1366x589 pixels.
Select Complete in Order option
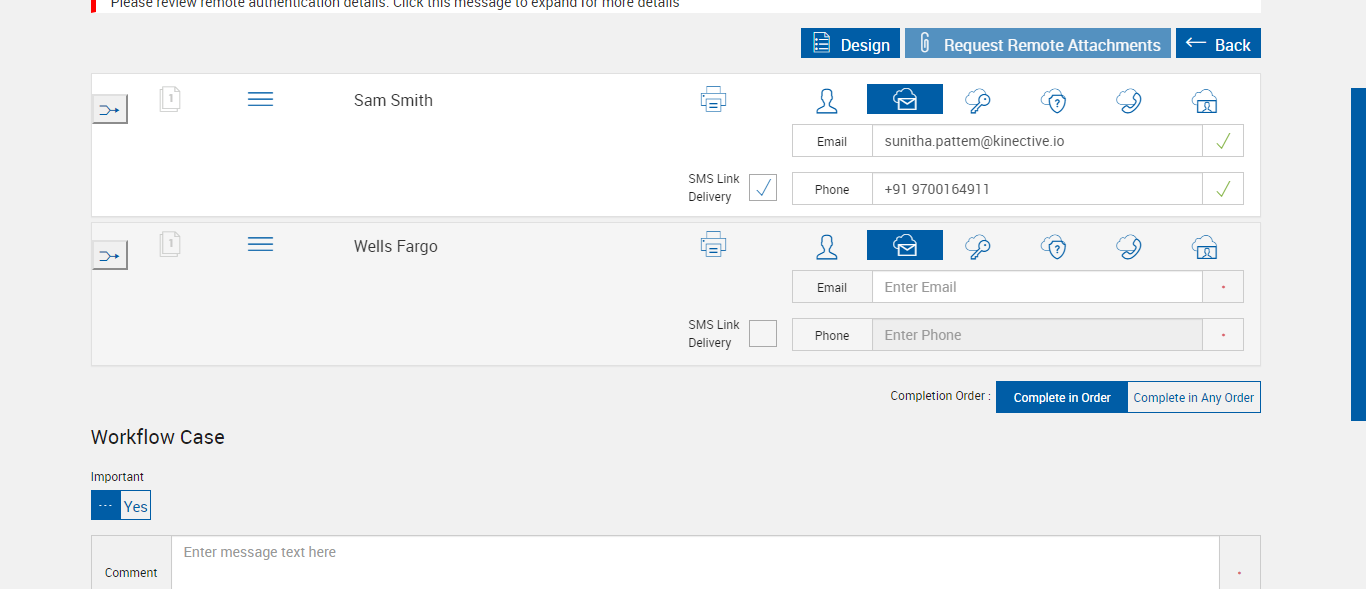click(1062, 397)
